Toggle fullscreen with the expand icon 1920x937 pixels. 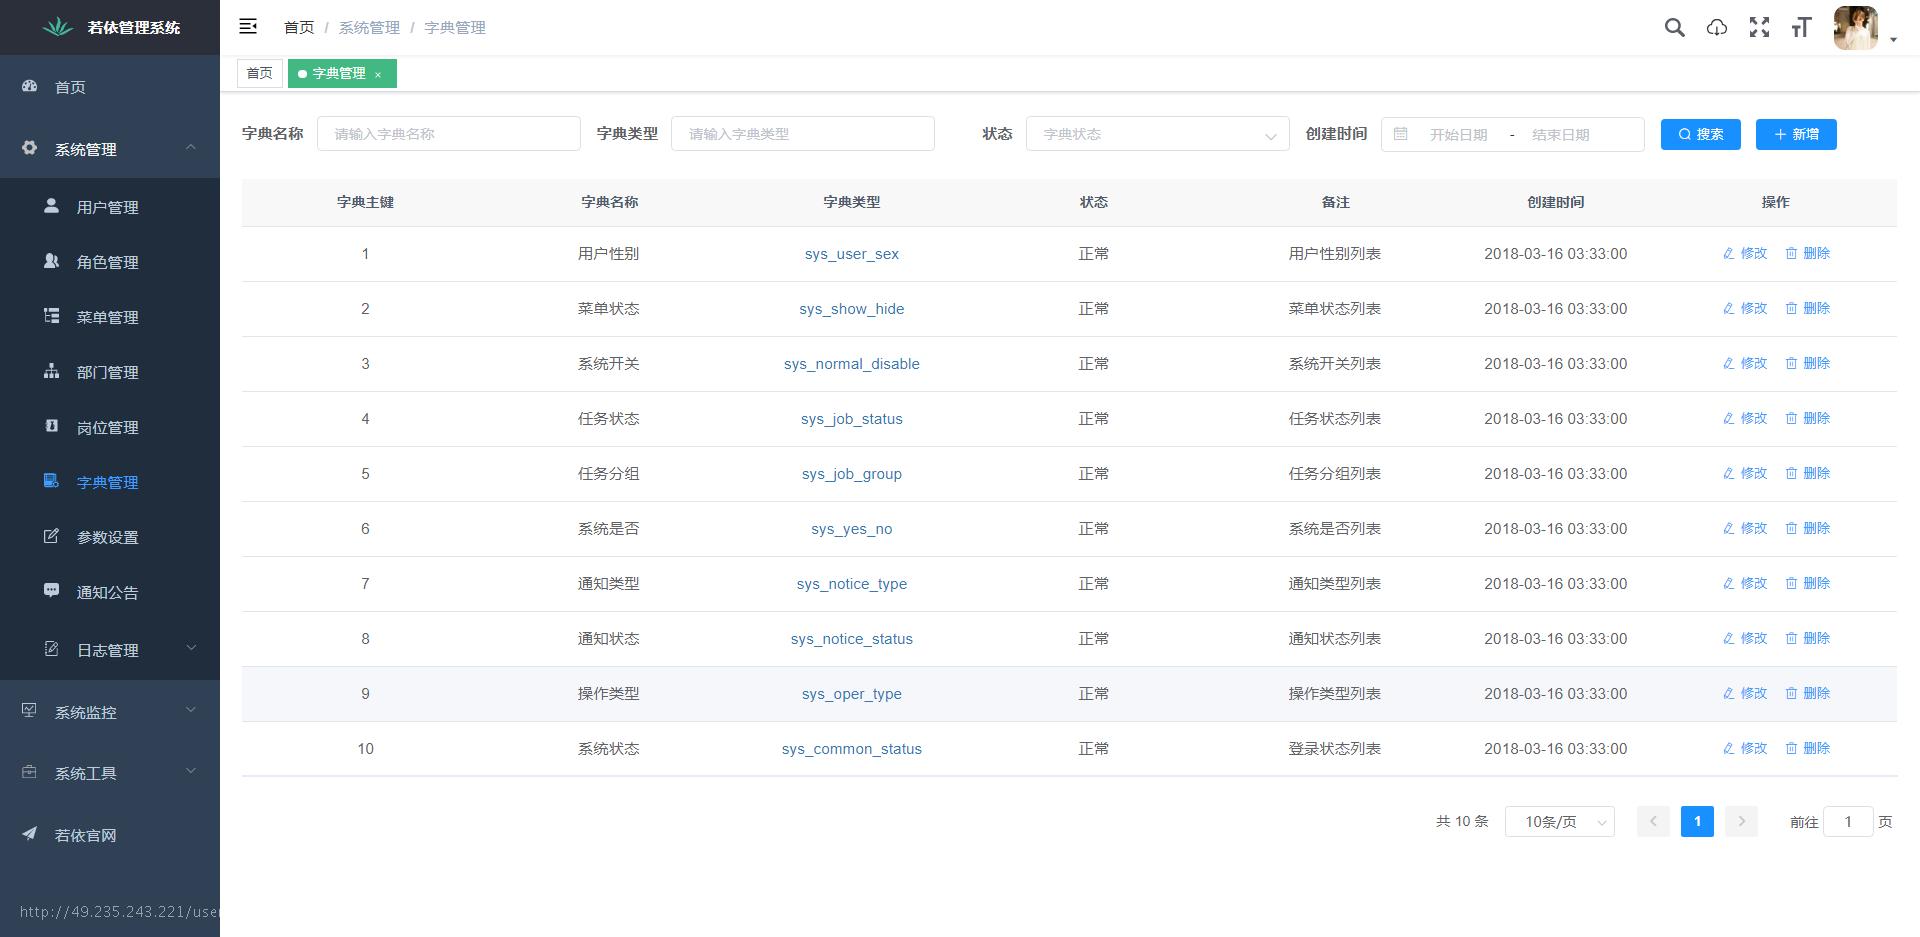point(1759,28)
